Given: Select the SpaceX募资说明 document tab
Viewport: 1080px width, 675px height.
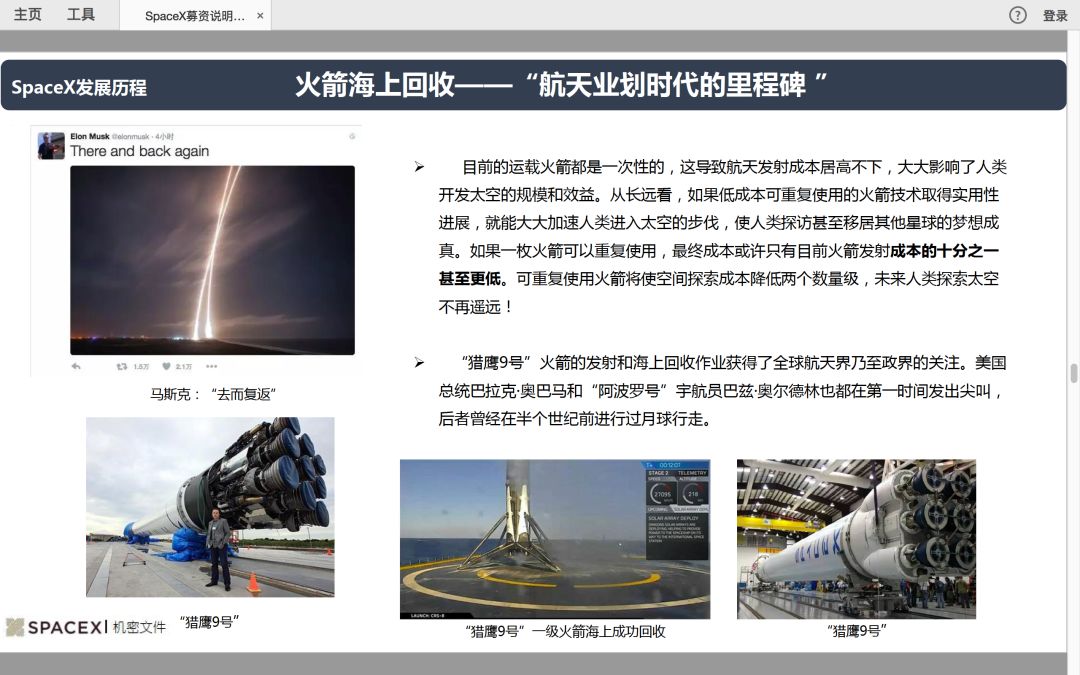Looking at the screenshot, I should [195, 16].
